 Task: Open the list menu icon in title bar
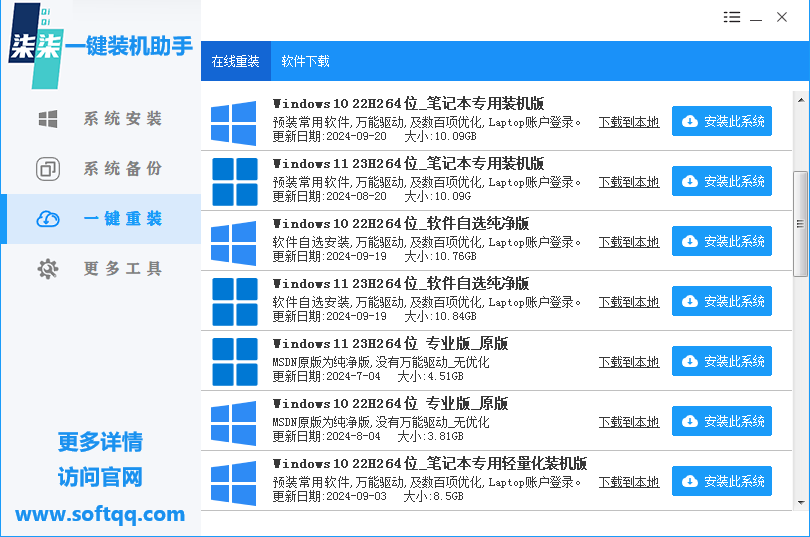click(731, 17)
